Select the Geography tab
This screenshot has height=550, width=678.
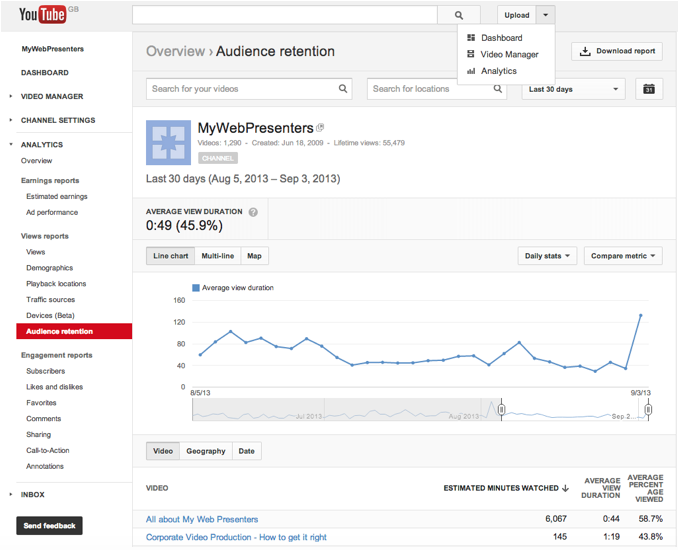click(206, 451)
